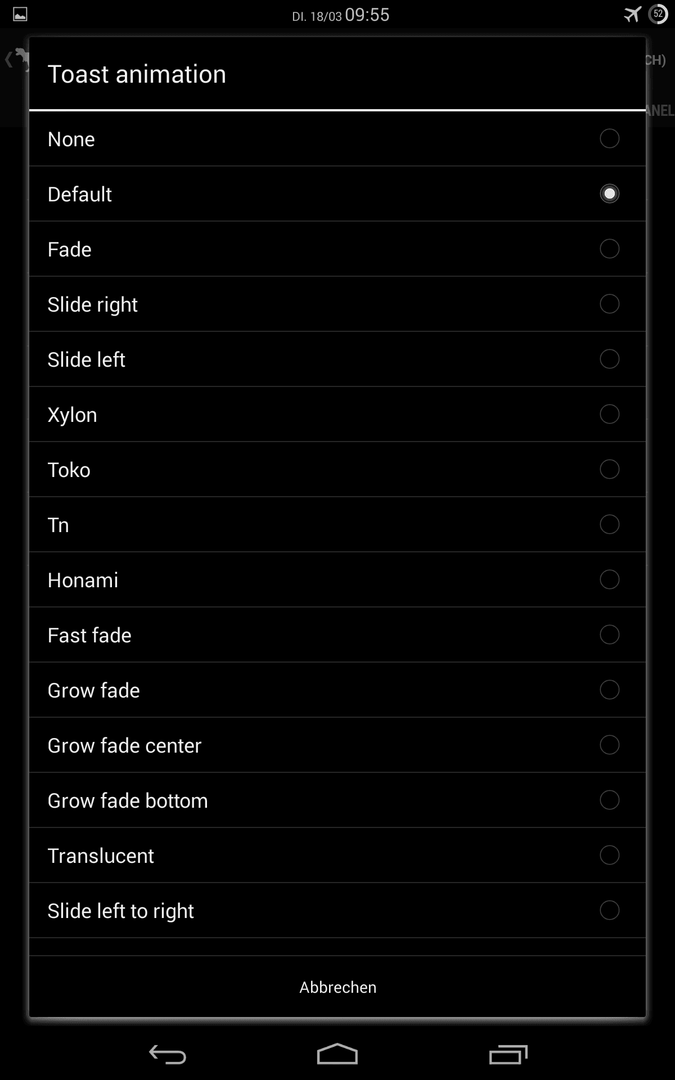Choose Honami toast animation
The image size is (675, 1080).
tap(338, 579)
